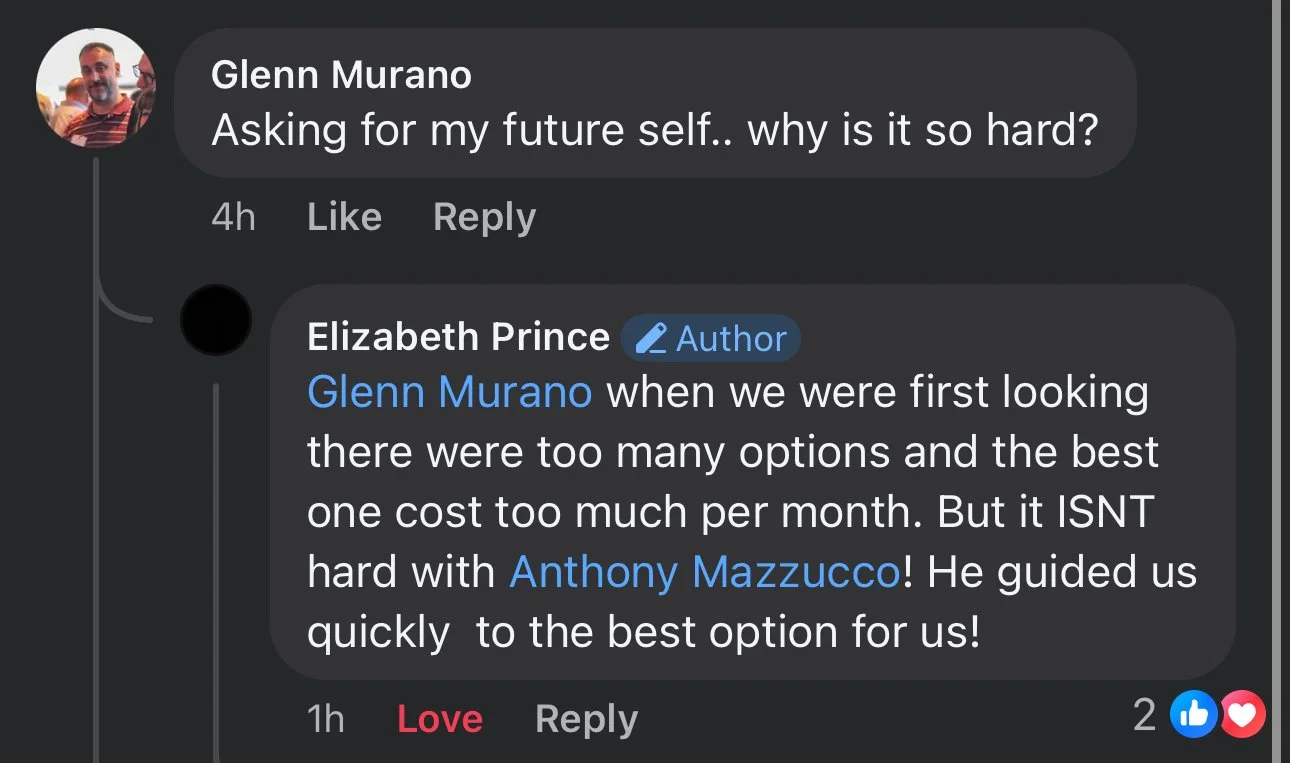Click Elizabeth's reply text about best option
This screenshot has width=1290, height=763.
tap(730, 632)
